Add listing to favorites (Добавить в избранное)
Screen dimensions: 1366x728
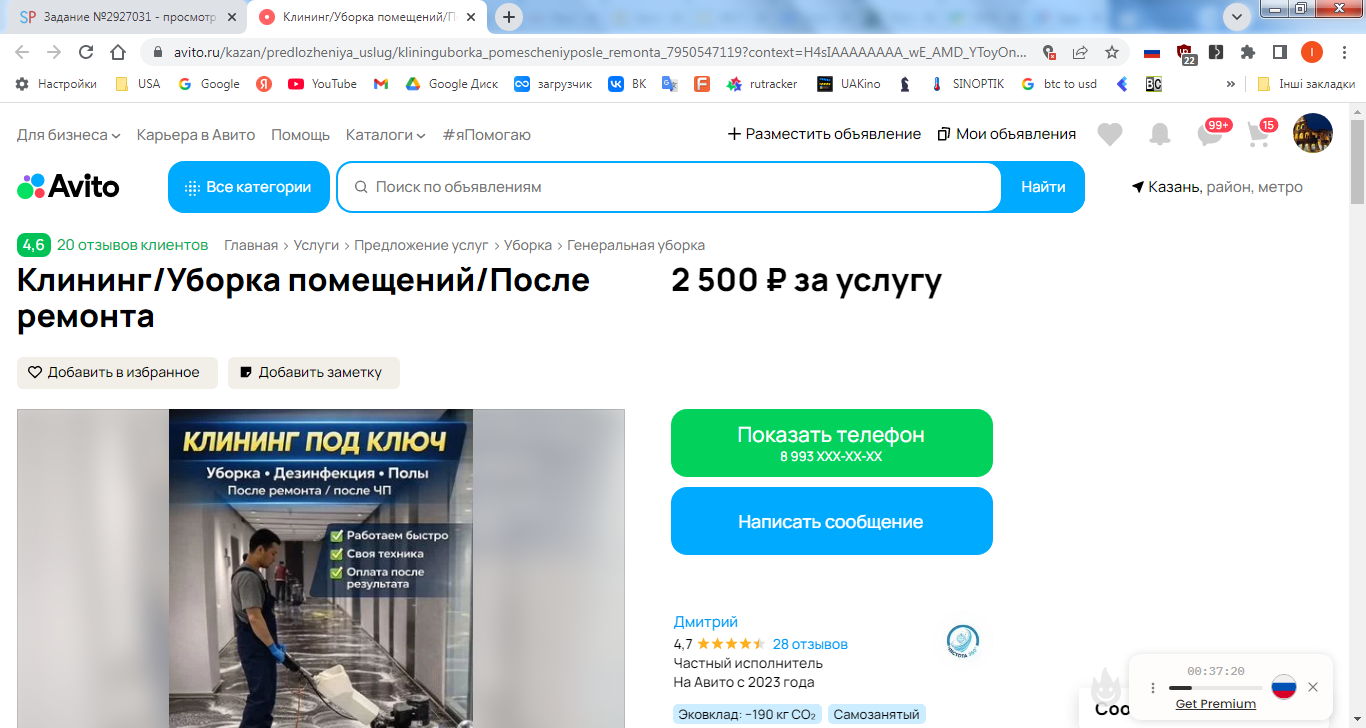click(x=117, y=372)
